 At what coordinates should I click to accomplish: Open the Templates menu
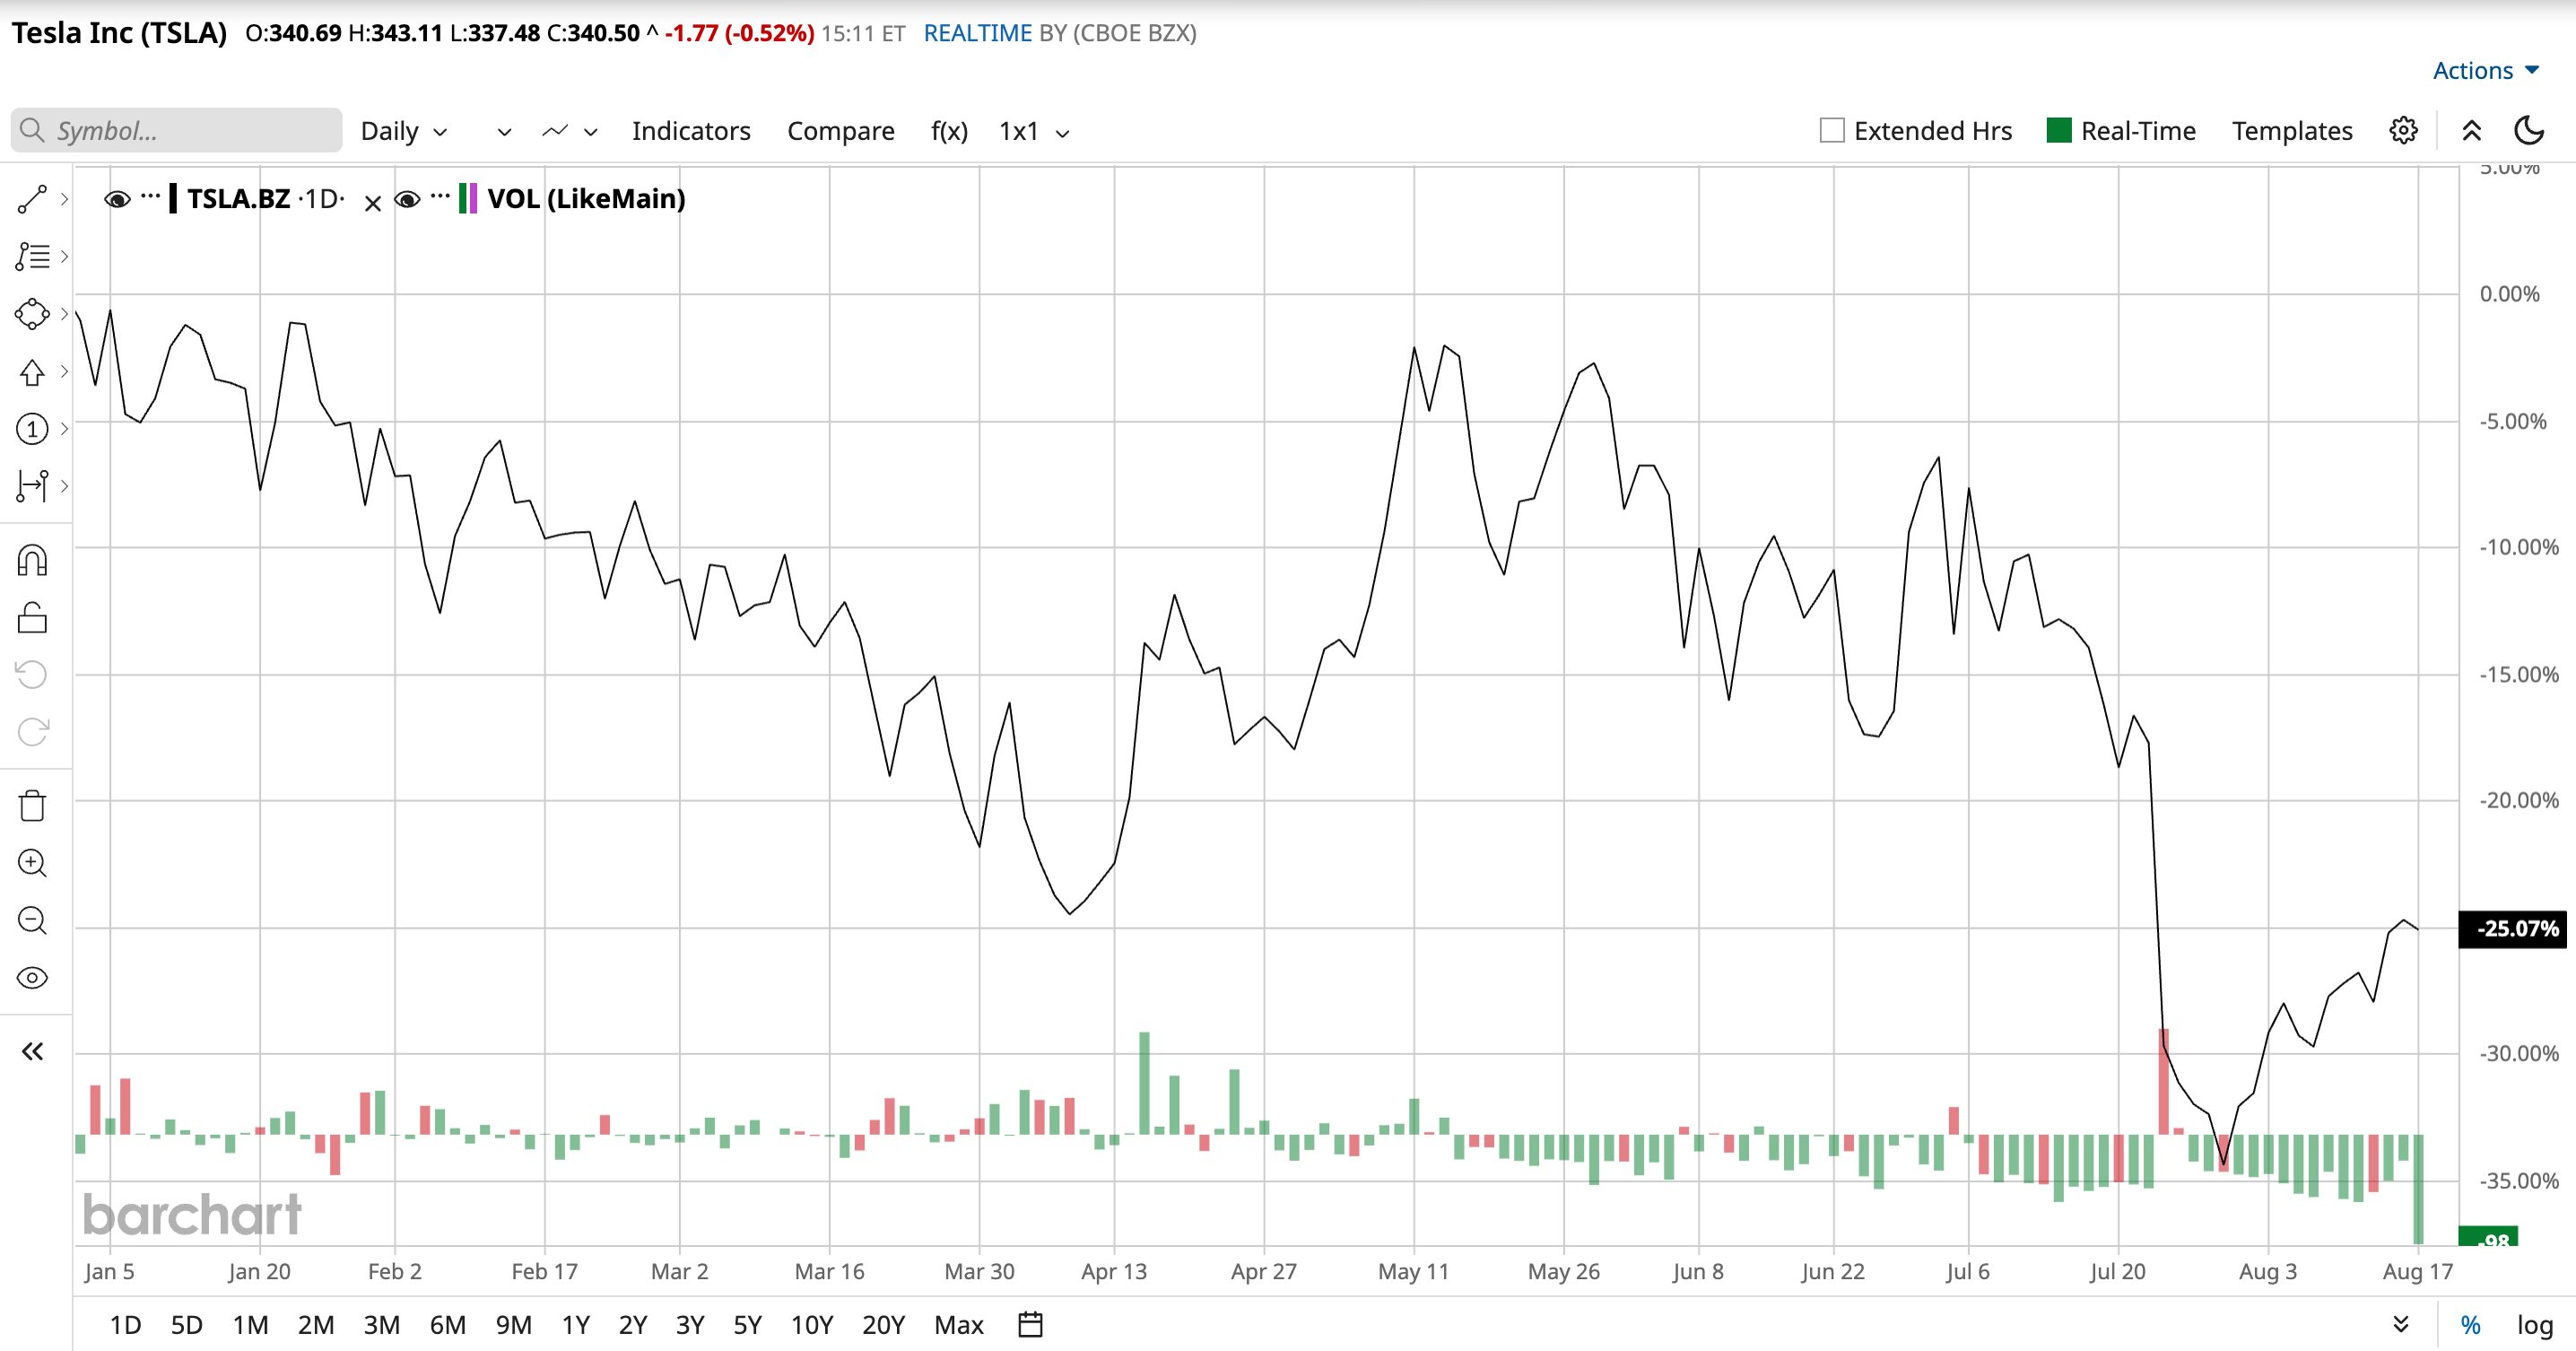point(2292,131)
